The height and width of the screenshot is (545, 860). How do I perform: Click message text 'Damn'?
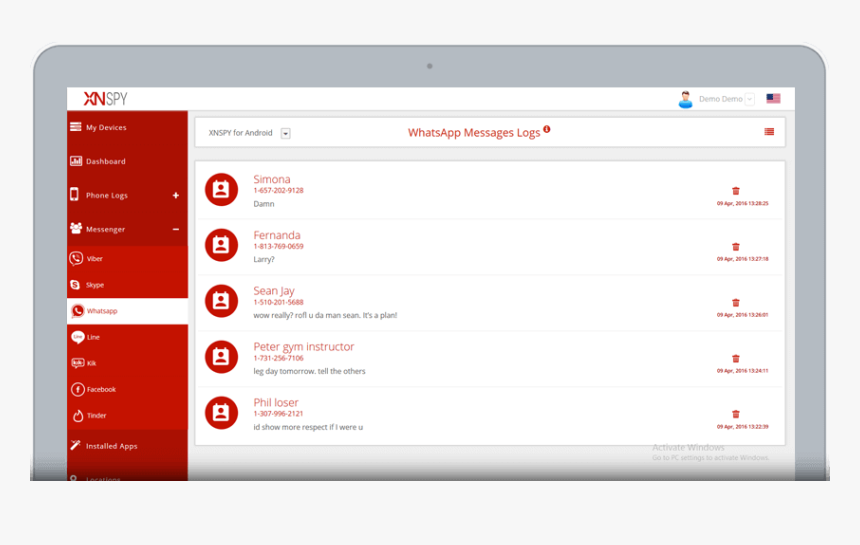click(x=263, y=204)
